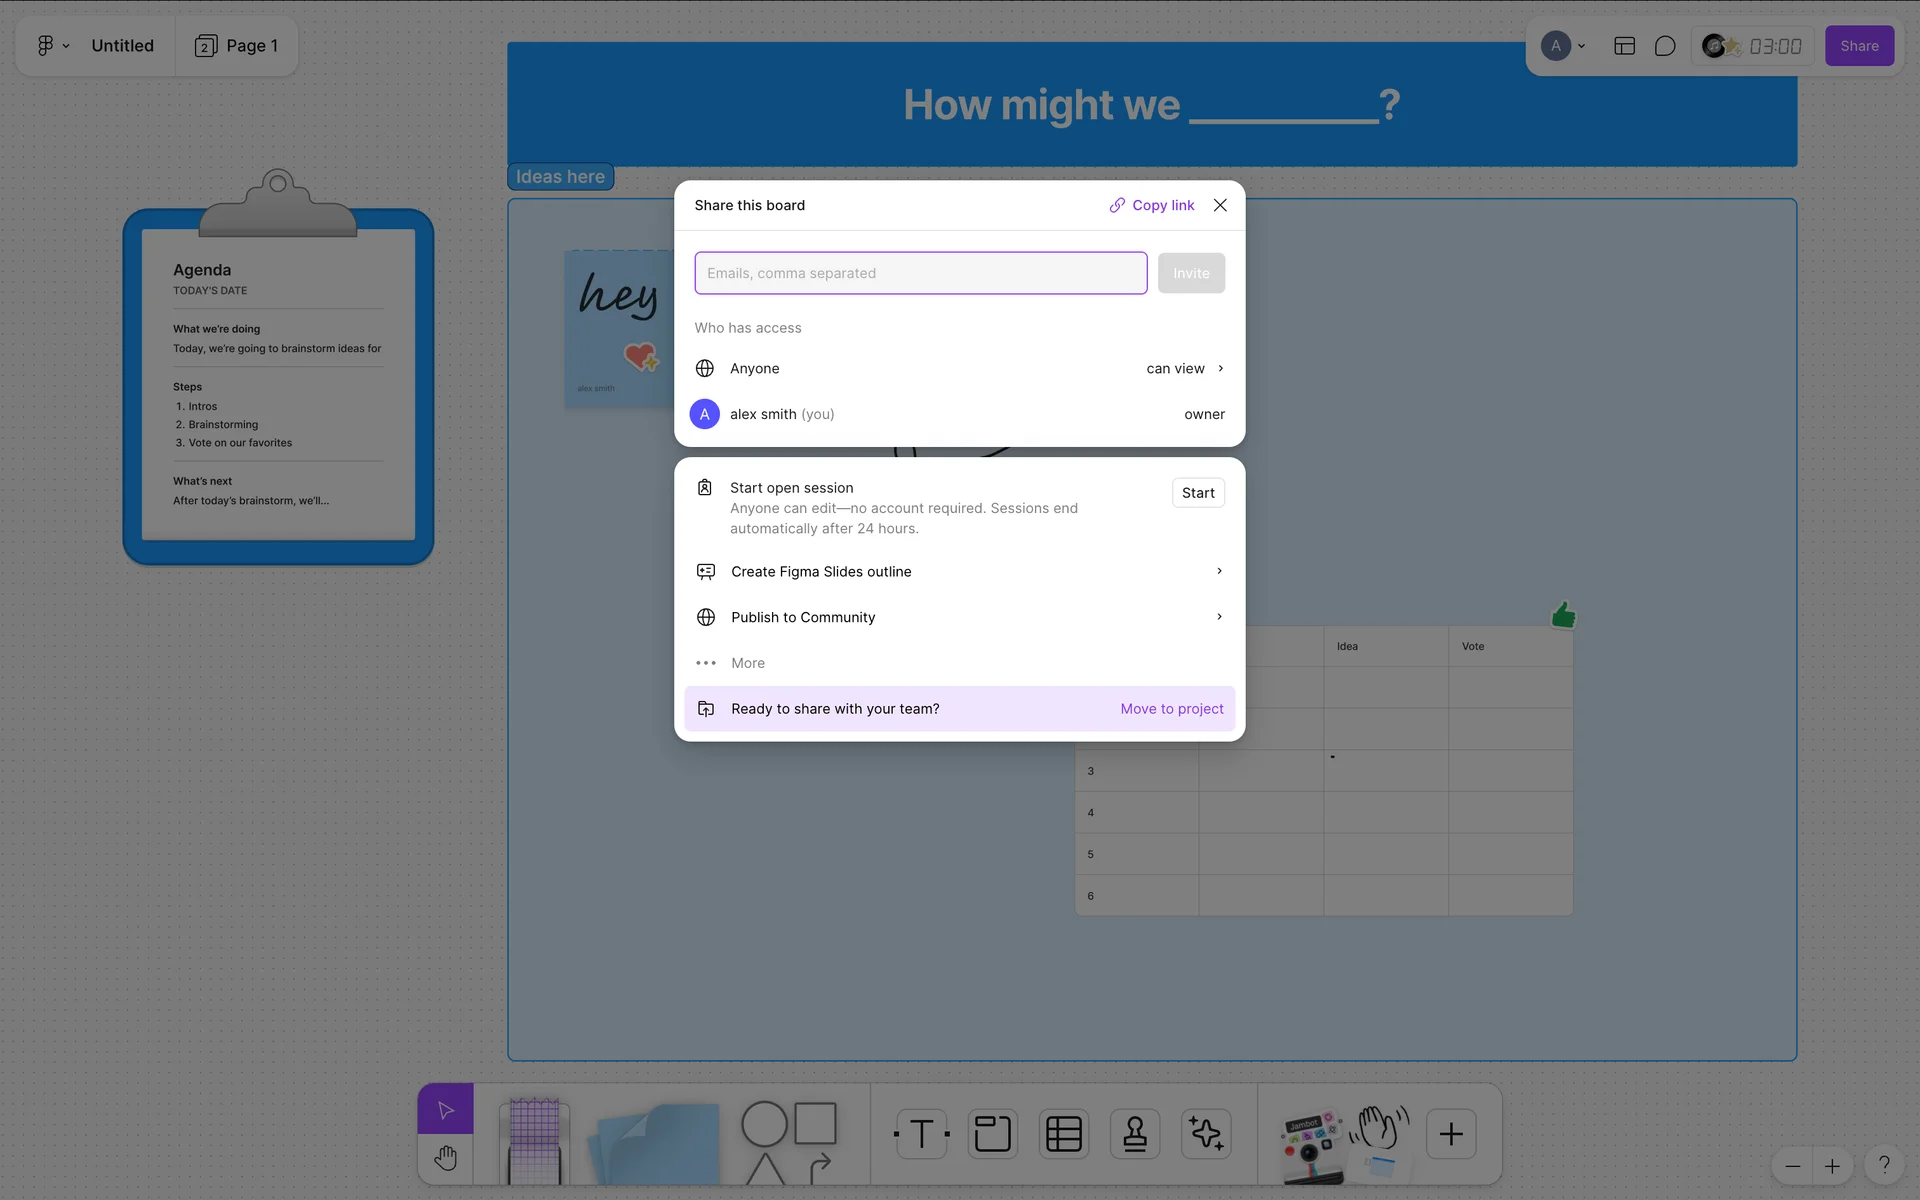
Task: Click the Copy link button
Action: (1152, 205)
